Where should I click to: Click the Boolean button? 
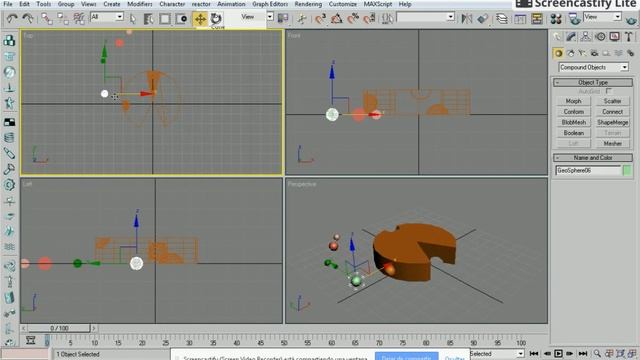pyautogui.click(x=573, y=133)
